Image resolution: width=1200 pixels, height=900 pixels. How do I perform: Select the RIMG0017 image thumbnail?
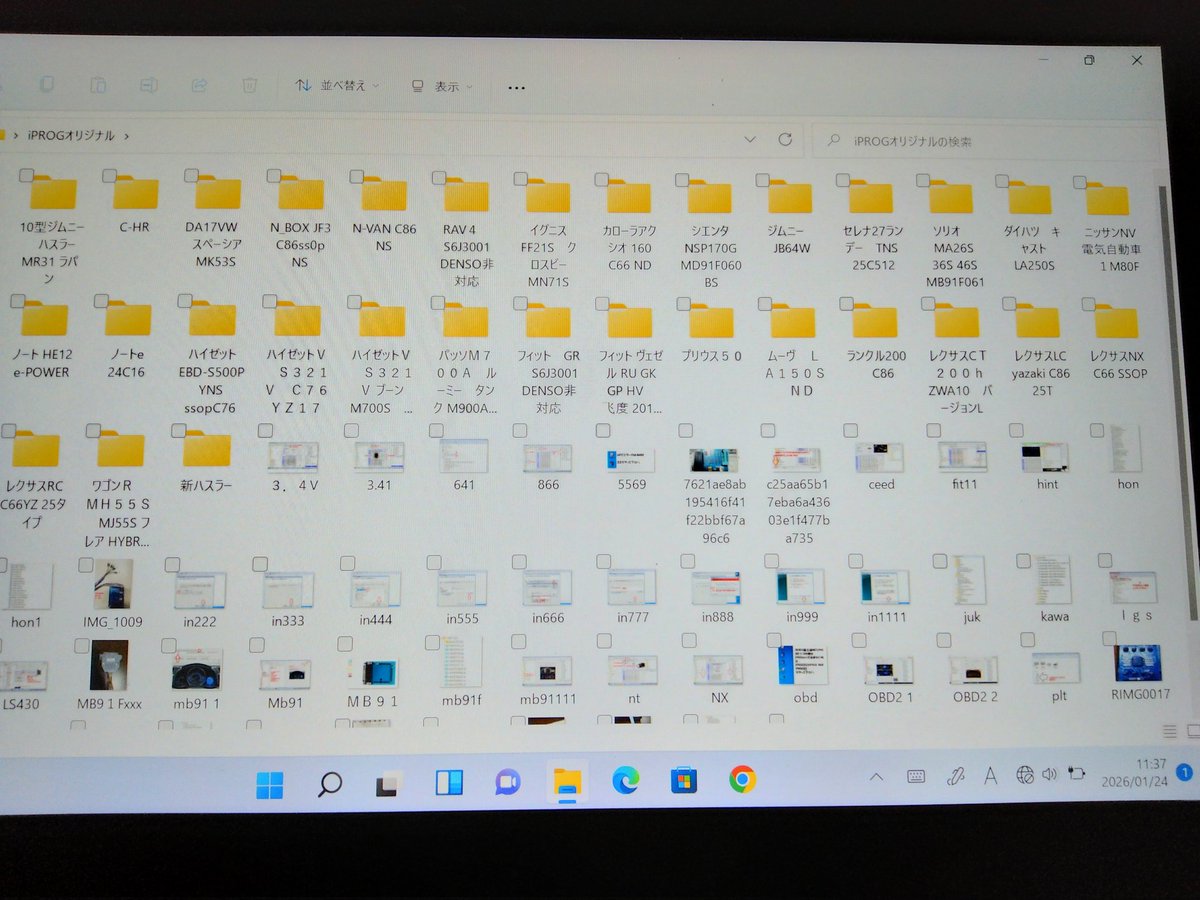pos(1138,663)
